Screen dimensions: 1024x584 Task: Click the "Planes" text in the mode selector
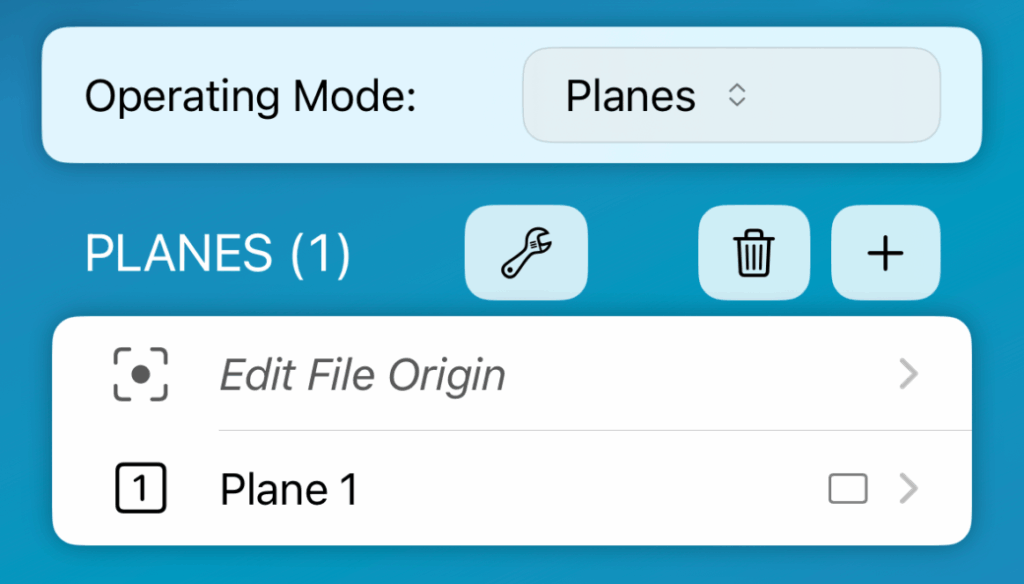point(630,96)
